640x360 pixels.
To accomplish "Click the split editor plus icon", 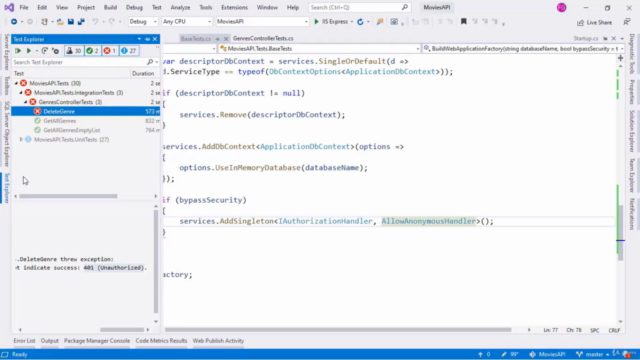I will 620,58.
